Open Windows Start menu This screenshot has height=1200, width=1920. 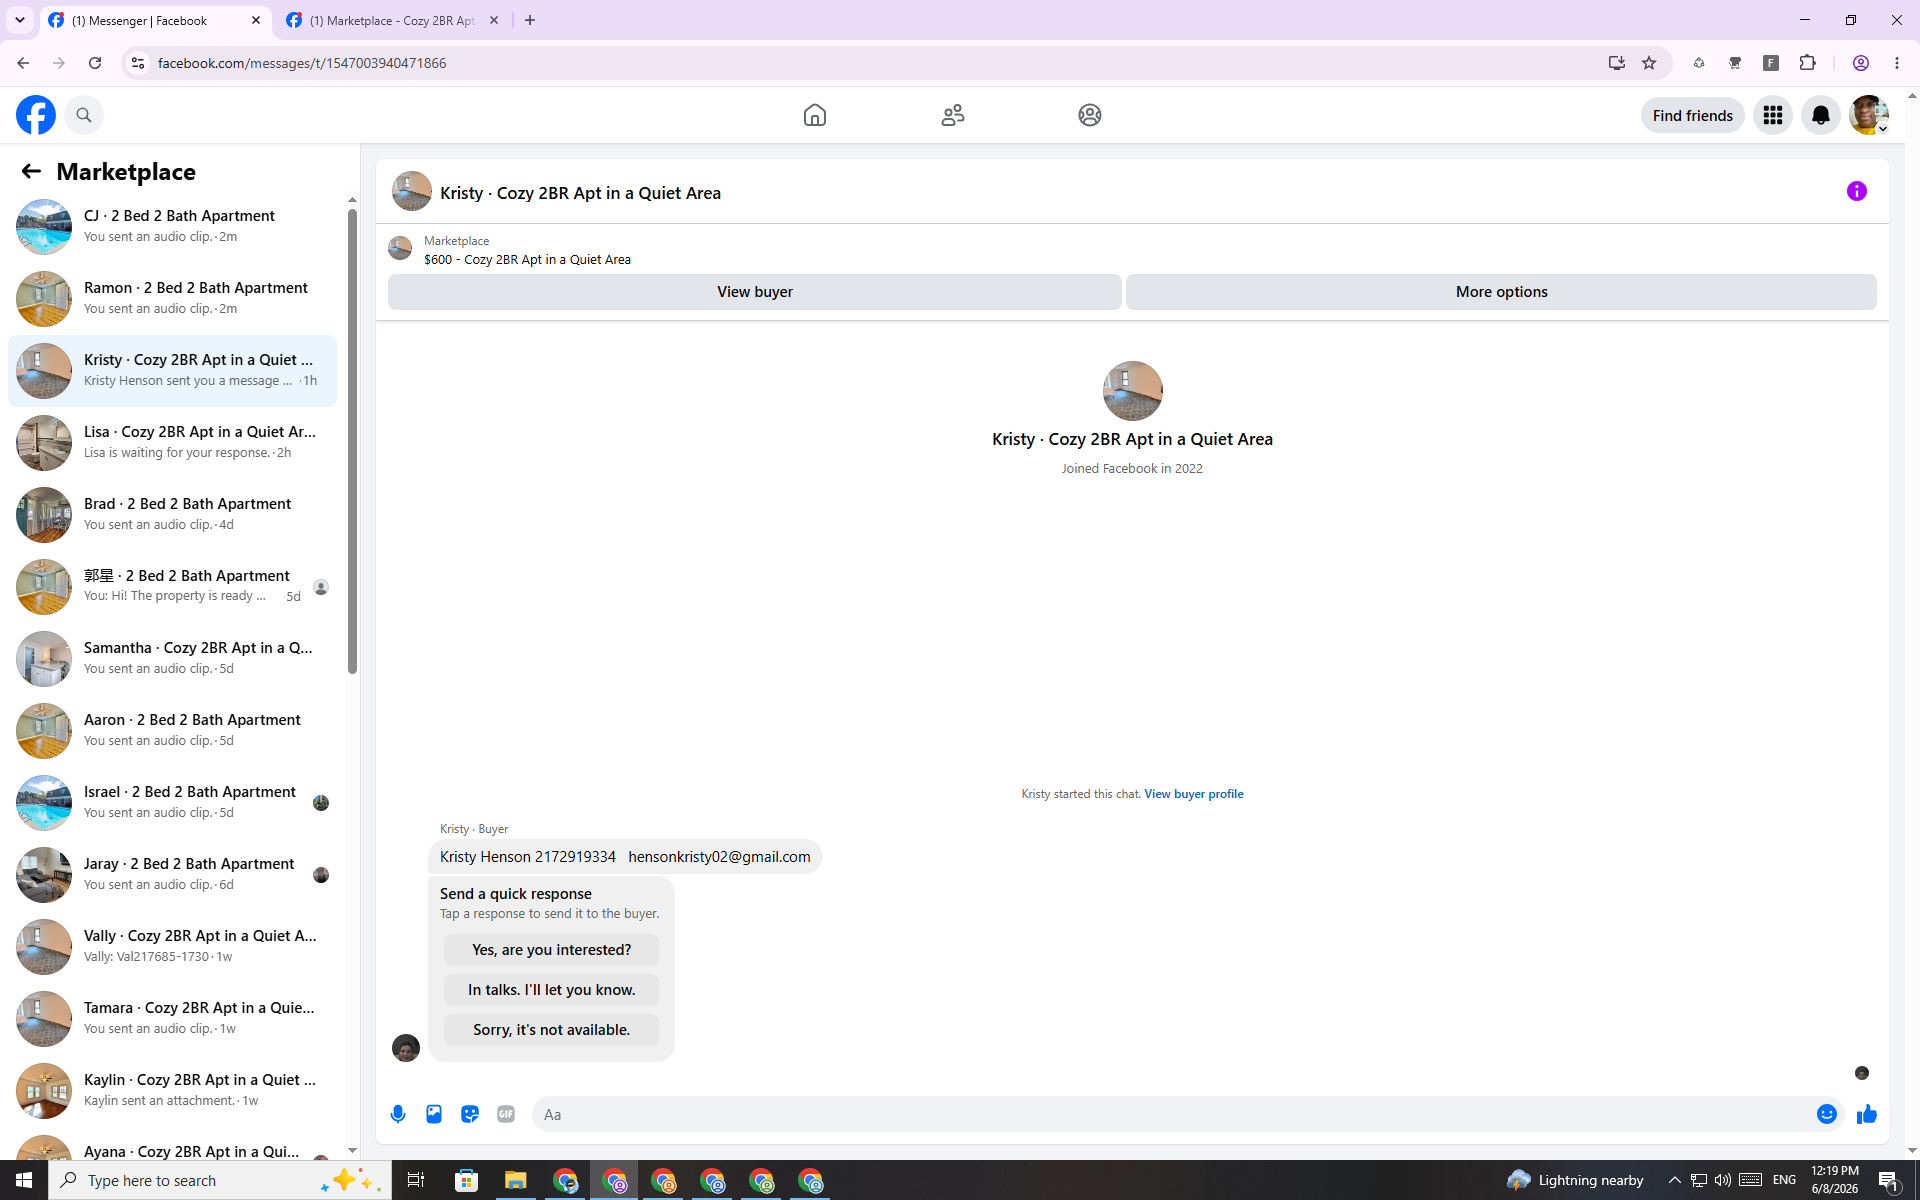[24, 1180]
